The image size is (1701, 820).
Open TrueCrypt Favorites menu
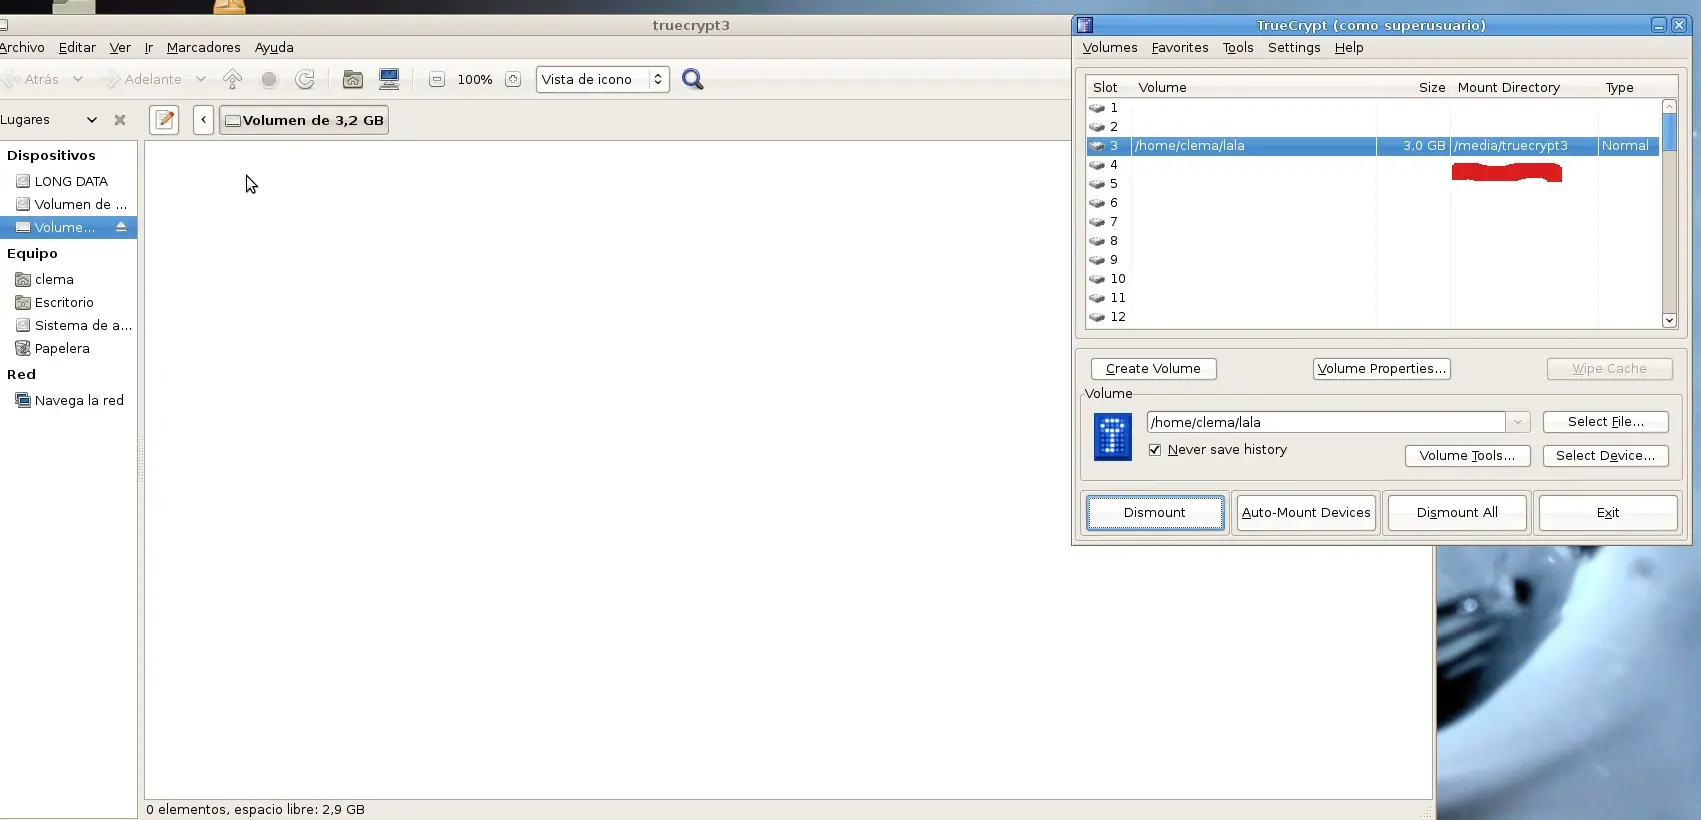tap(1180, 47)
